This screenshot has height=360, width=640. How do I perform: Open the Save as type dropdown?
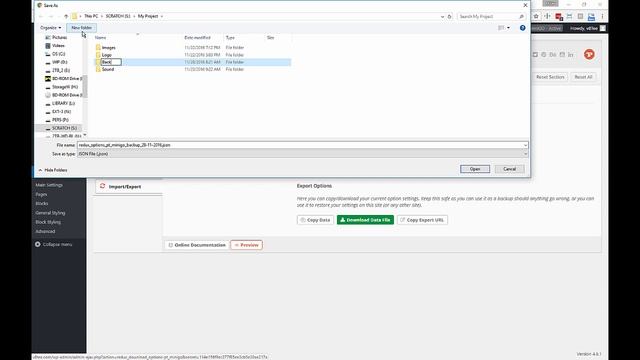click(x=302, y=154)
